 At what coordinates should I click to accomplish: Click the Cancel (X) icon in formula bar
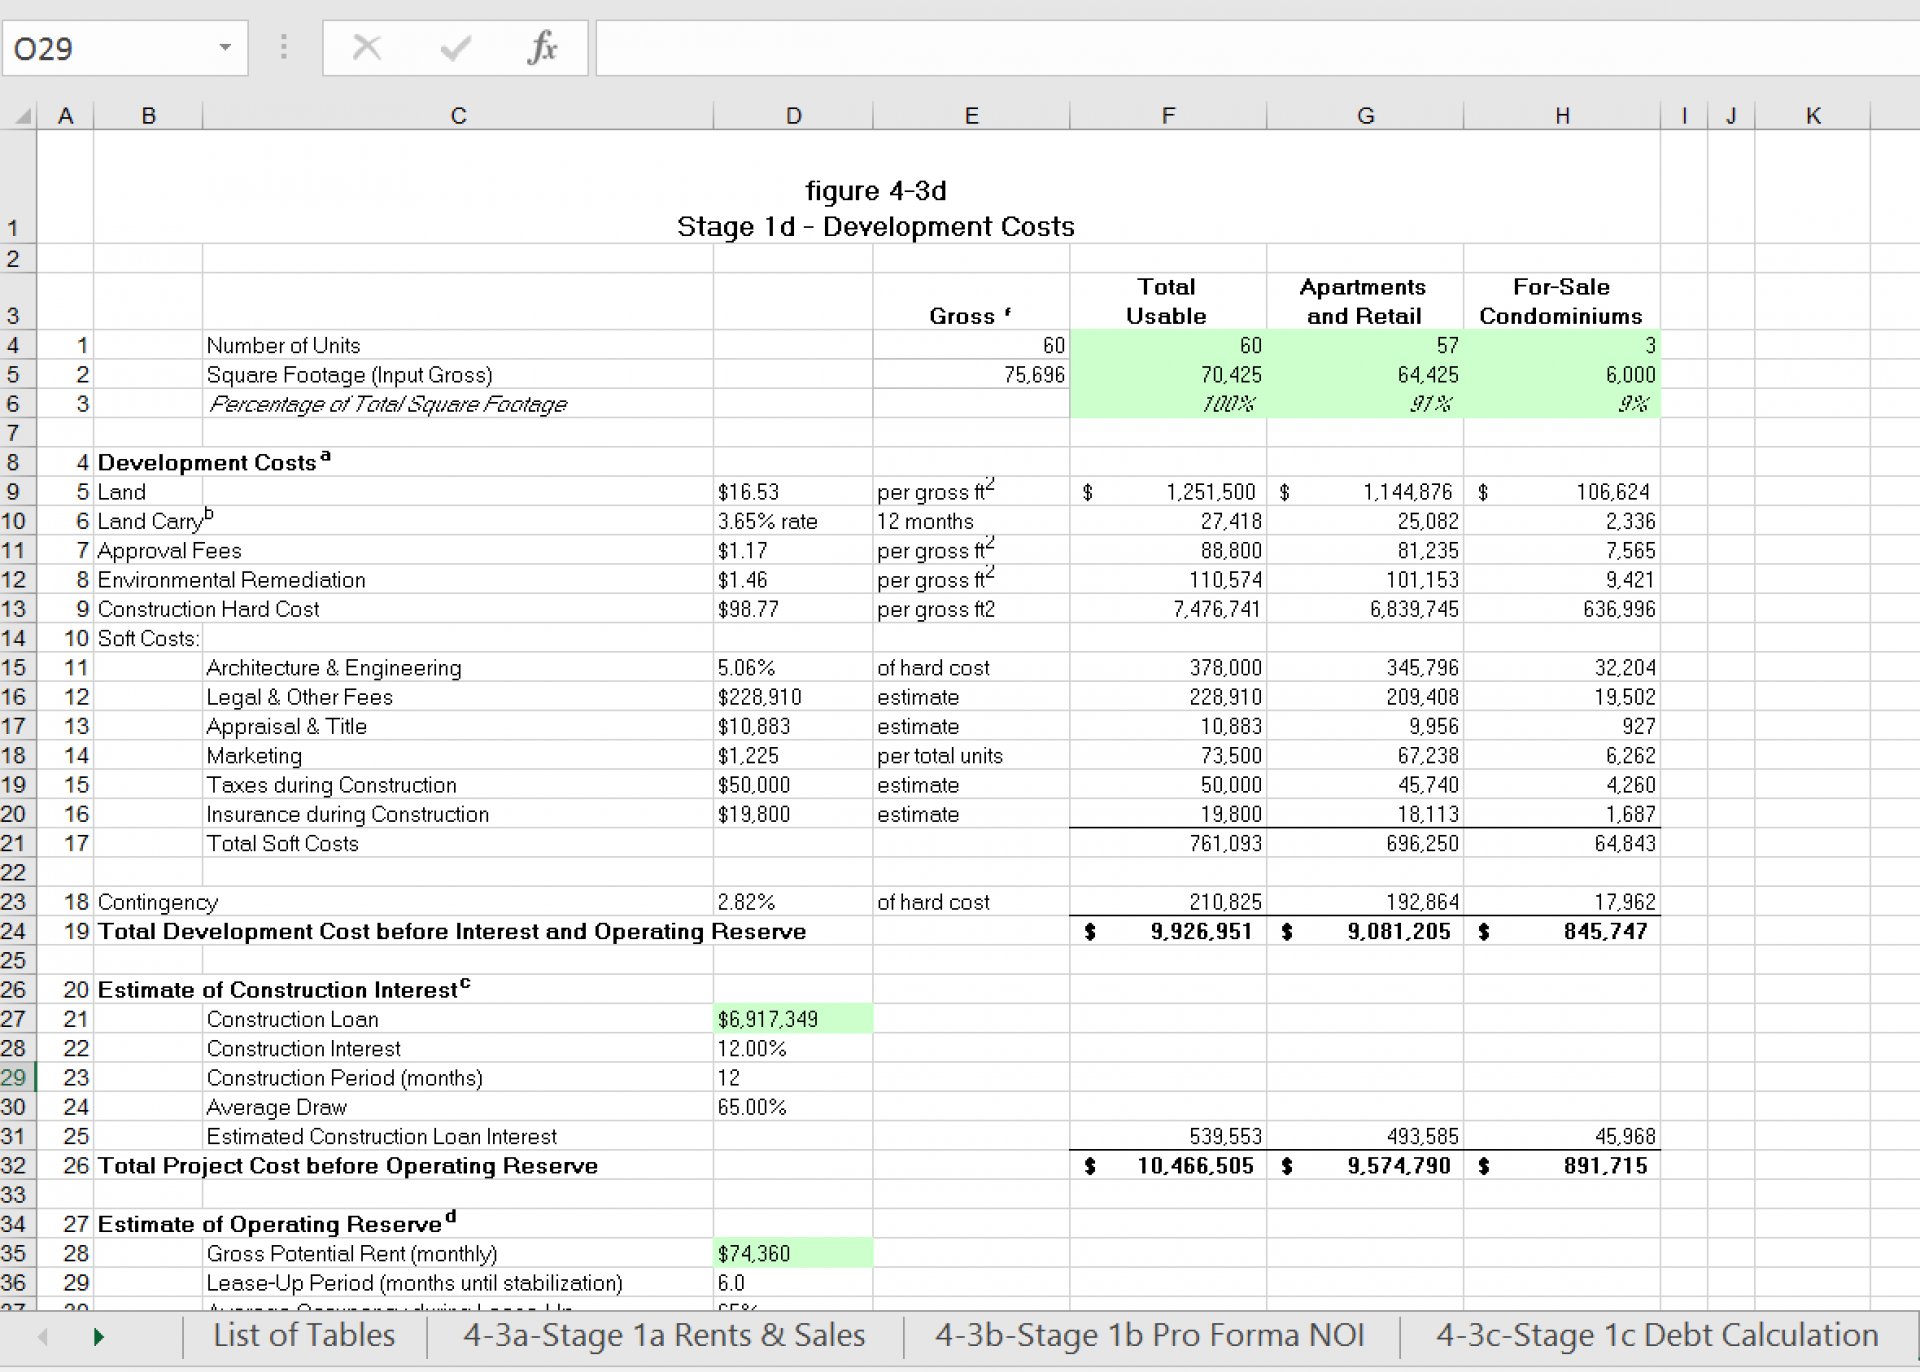(367, 47)
